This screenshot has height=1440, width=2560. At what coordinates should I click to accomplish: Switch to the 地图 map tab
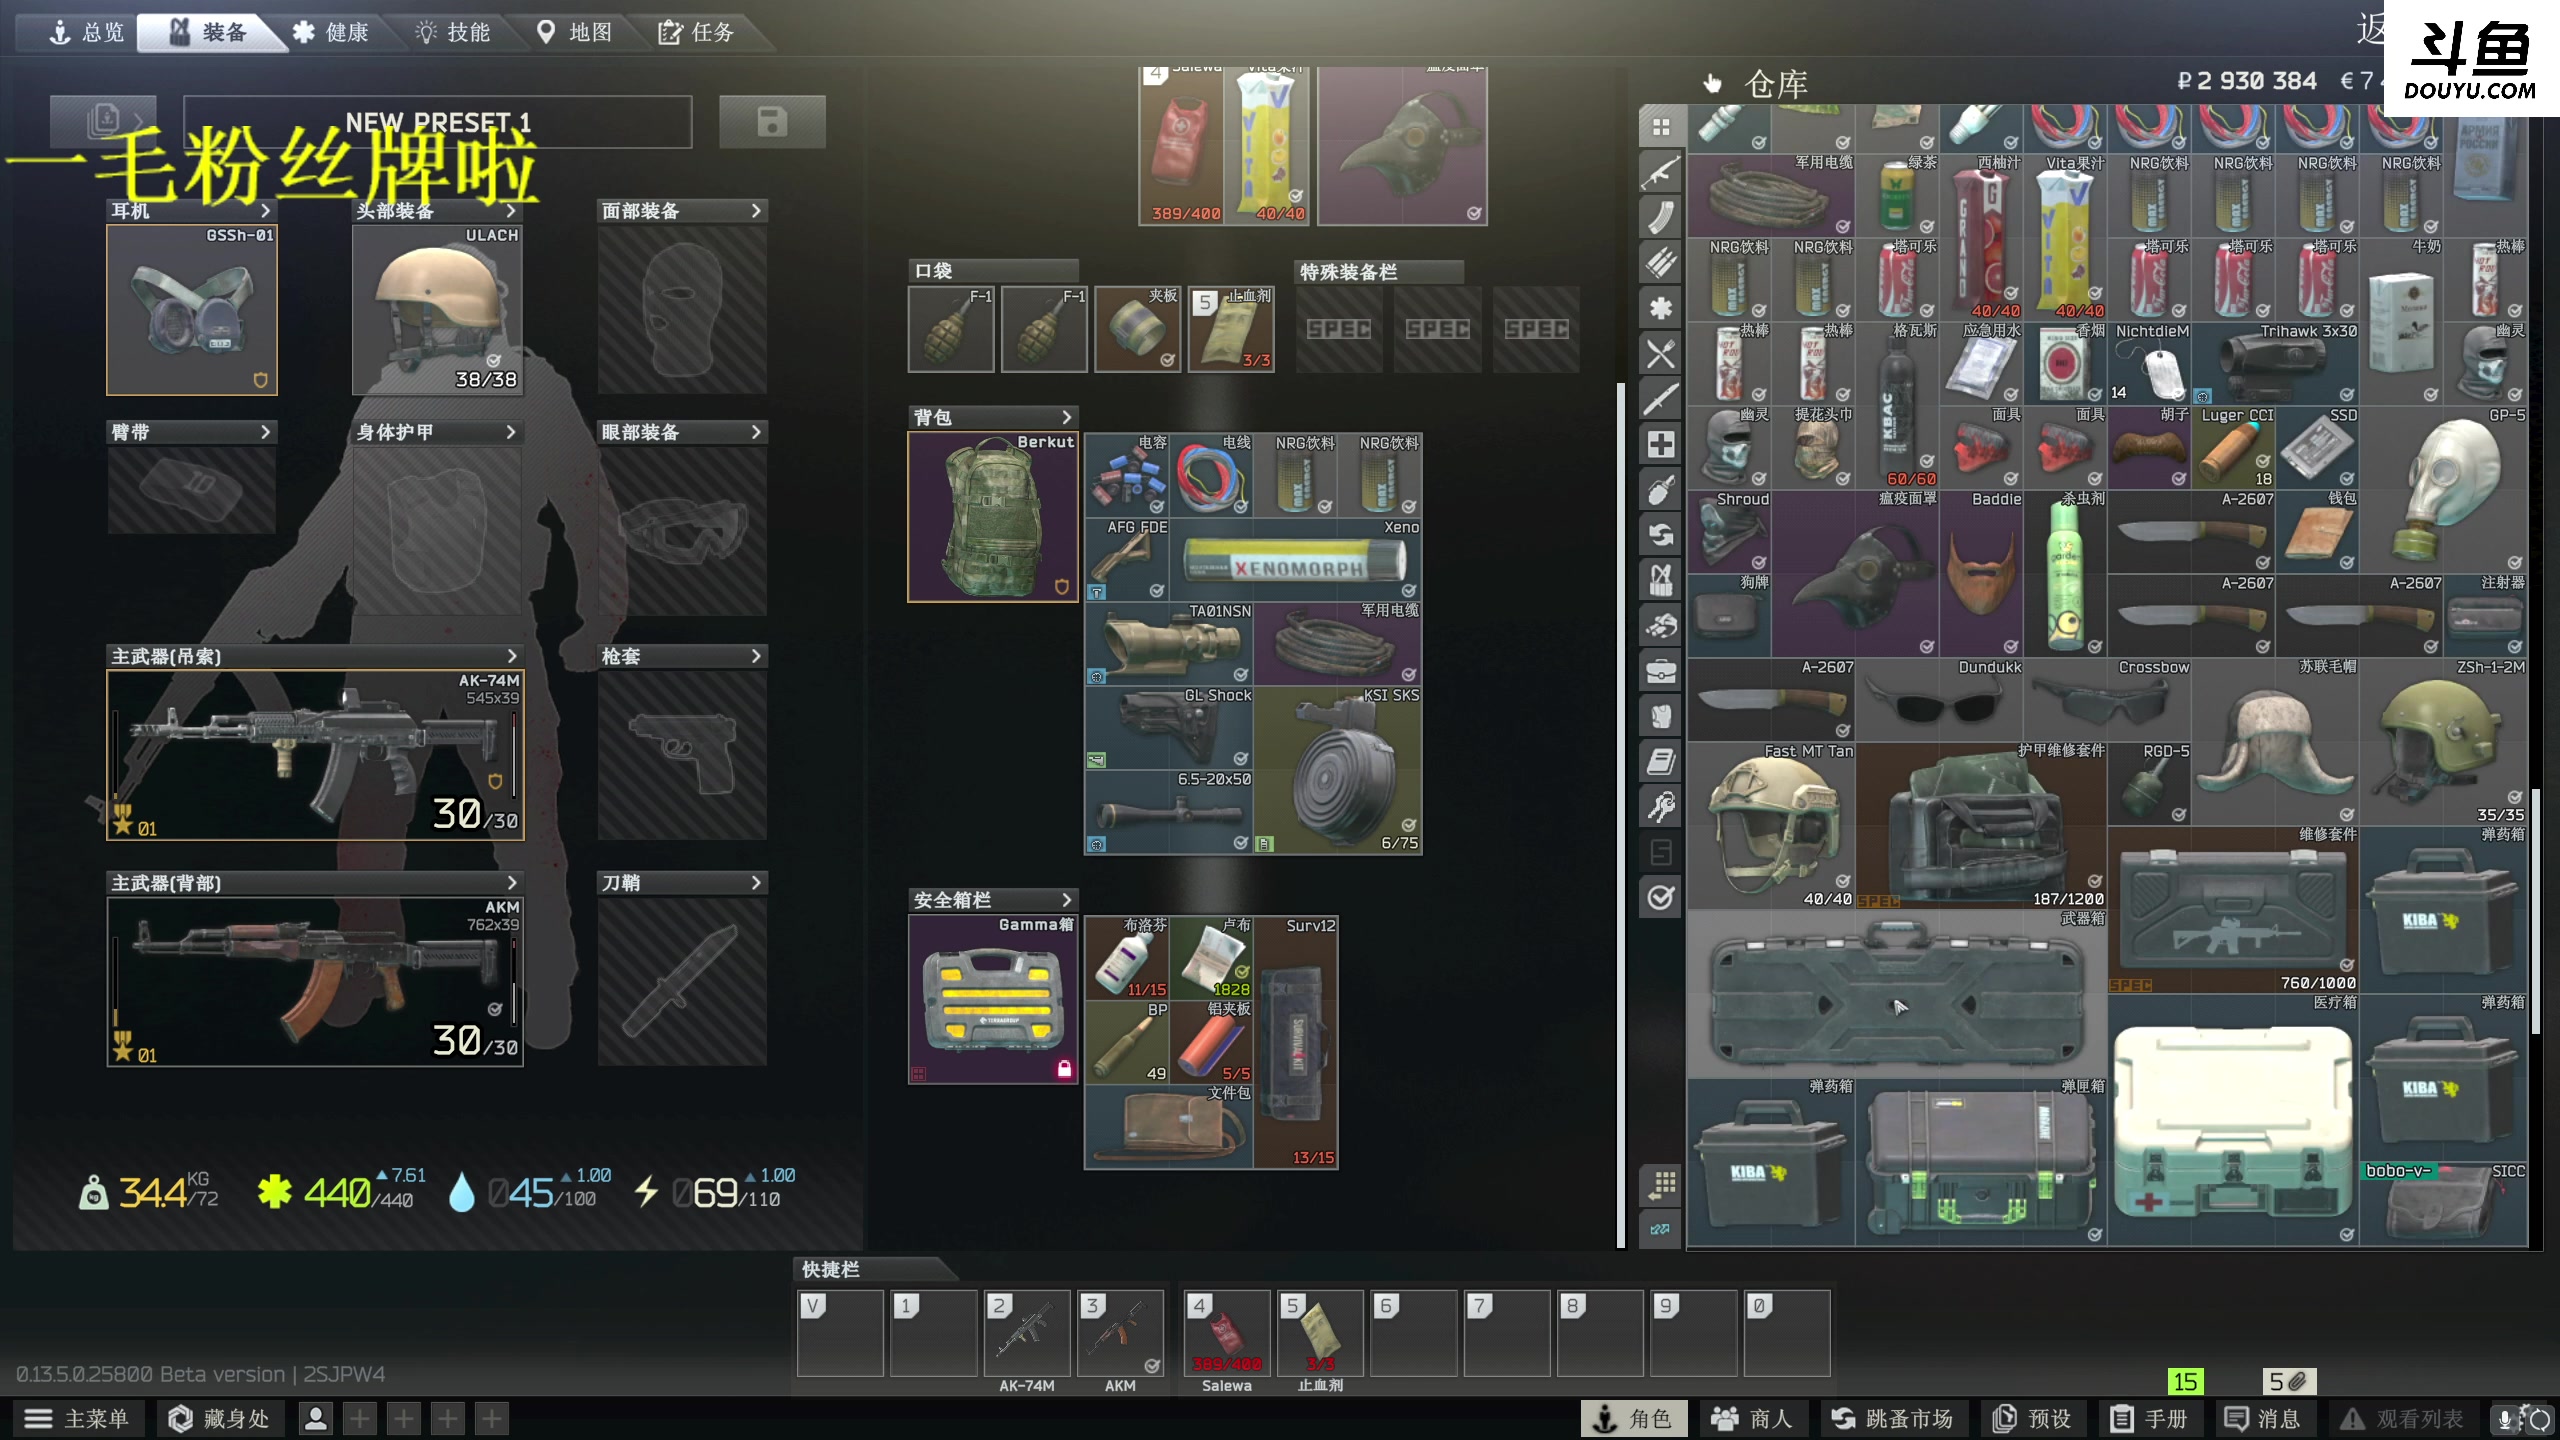575,32
